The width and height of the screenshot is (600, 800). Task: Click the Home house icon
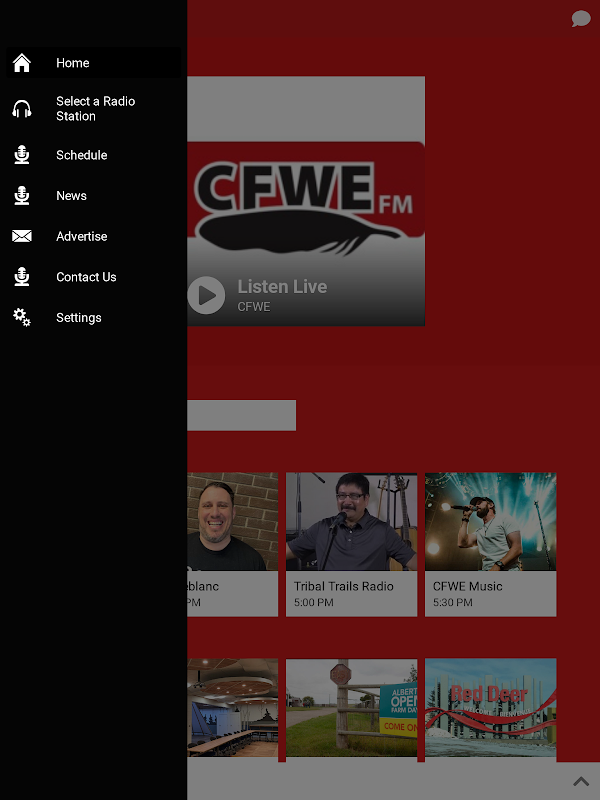(21, 63)
